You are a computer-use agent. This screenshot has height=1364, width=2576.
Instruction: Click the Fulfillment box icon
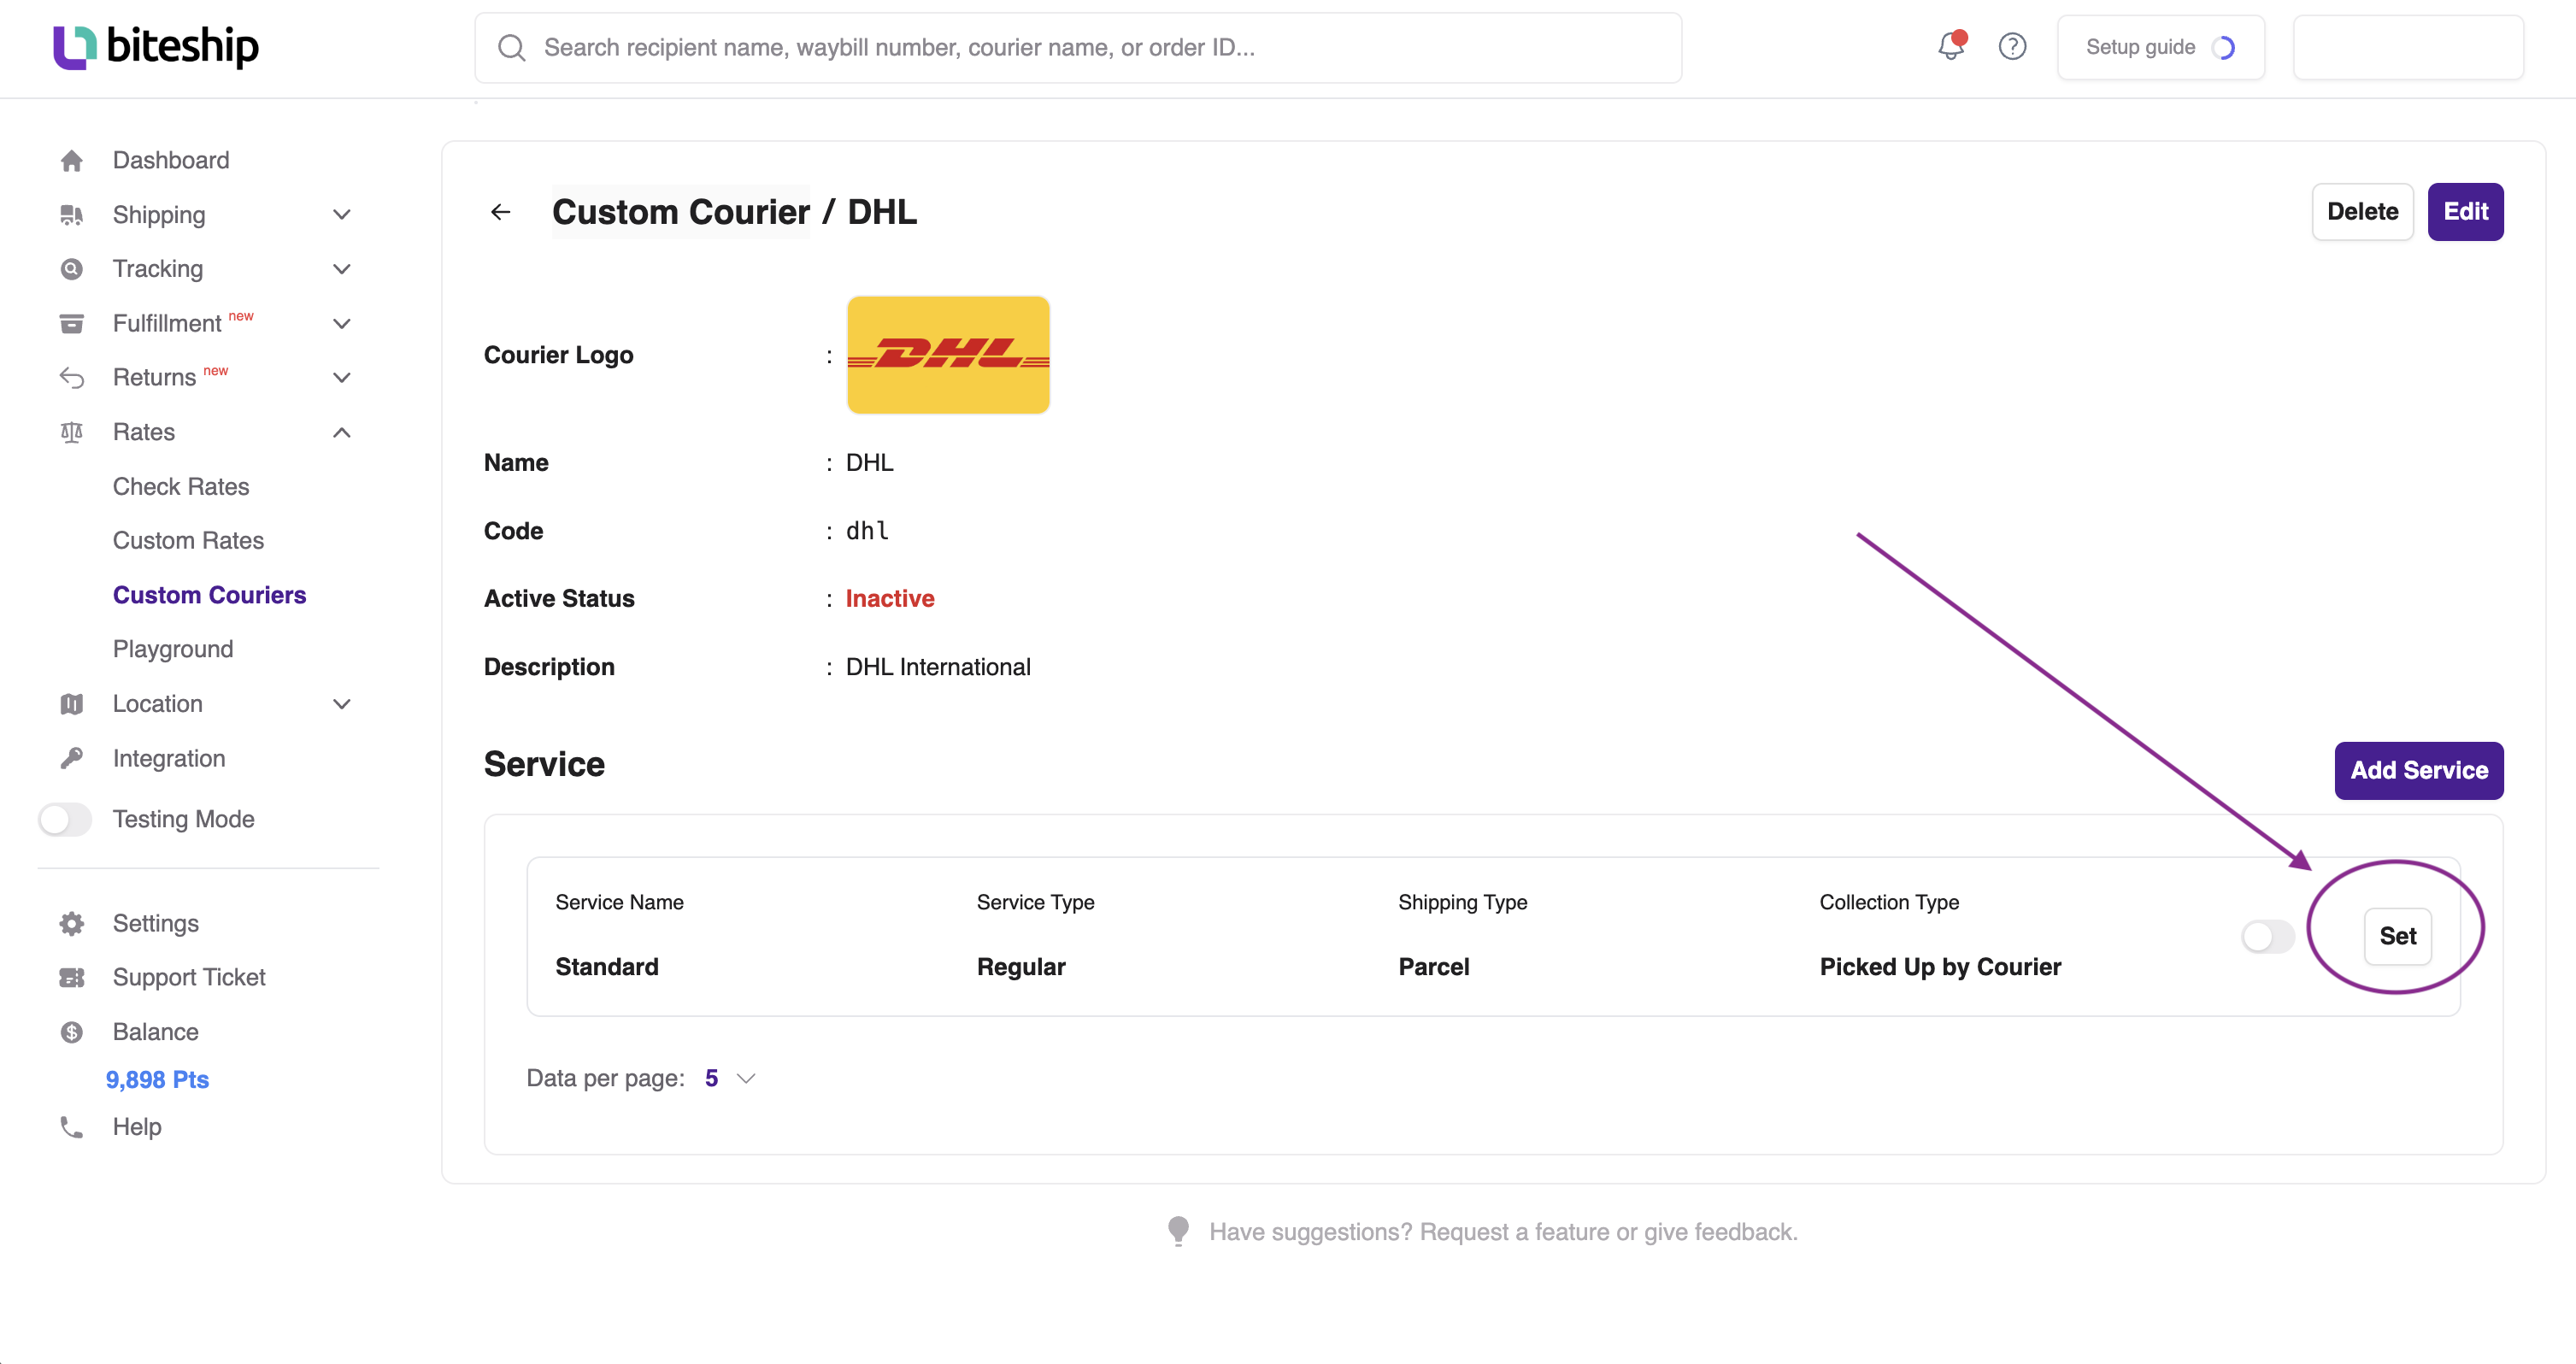point(71,323)
